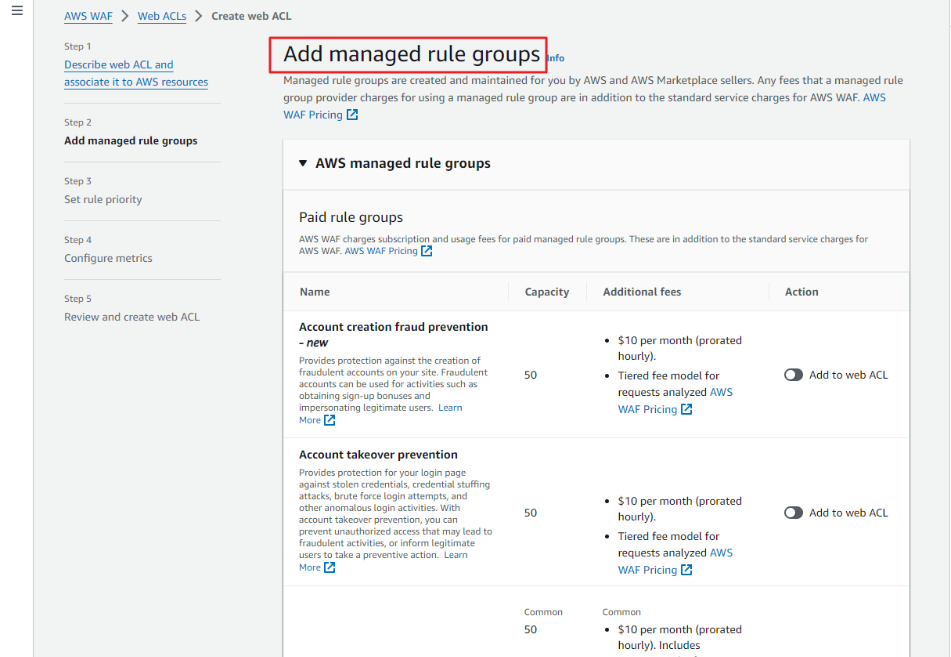951x657 pixels.
Task: Click the Info link beside the heading
Action: pos(556,58)
